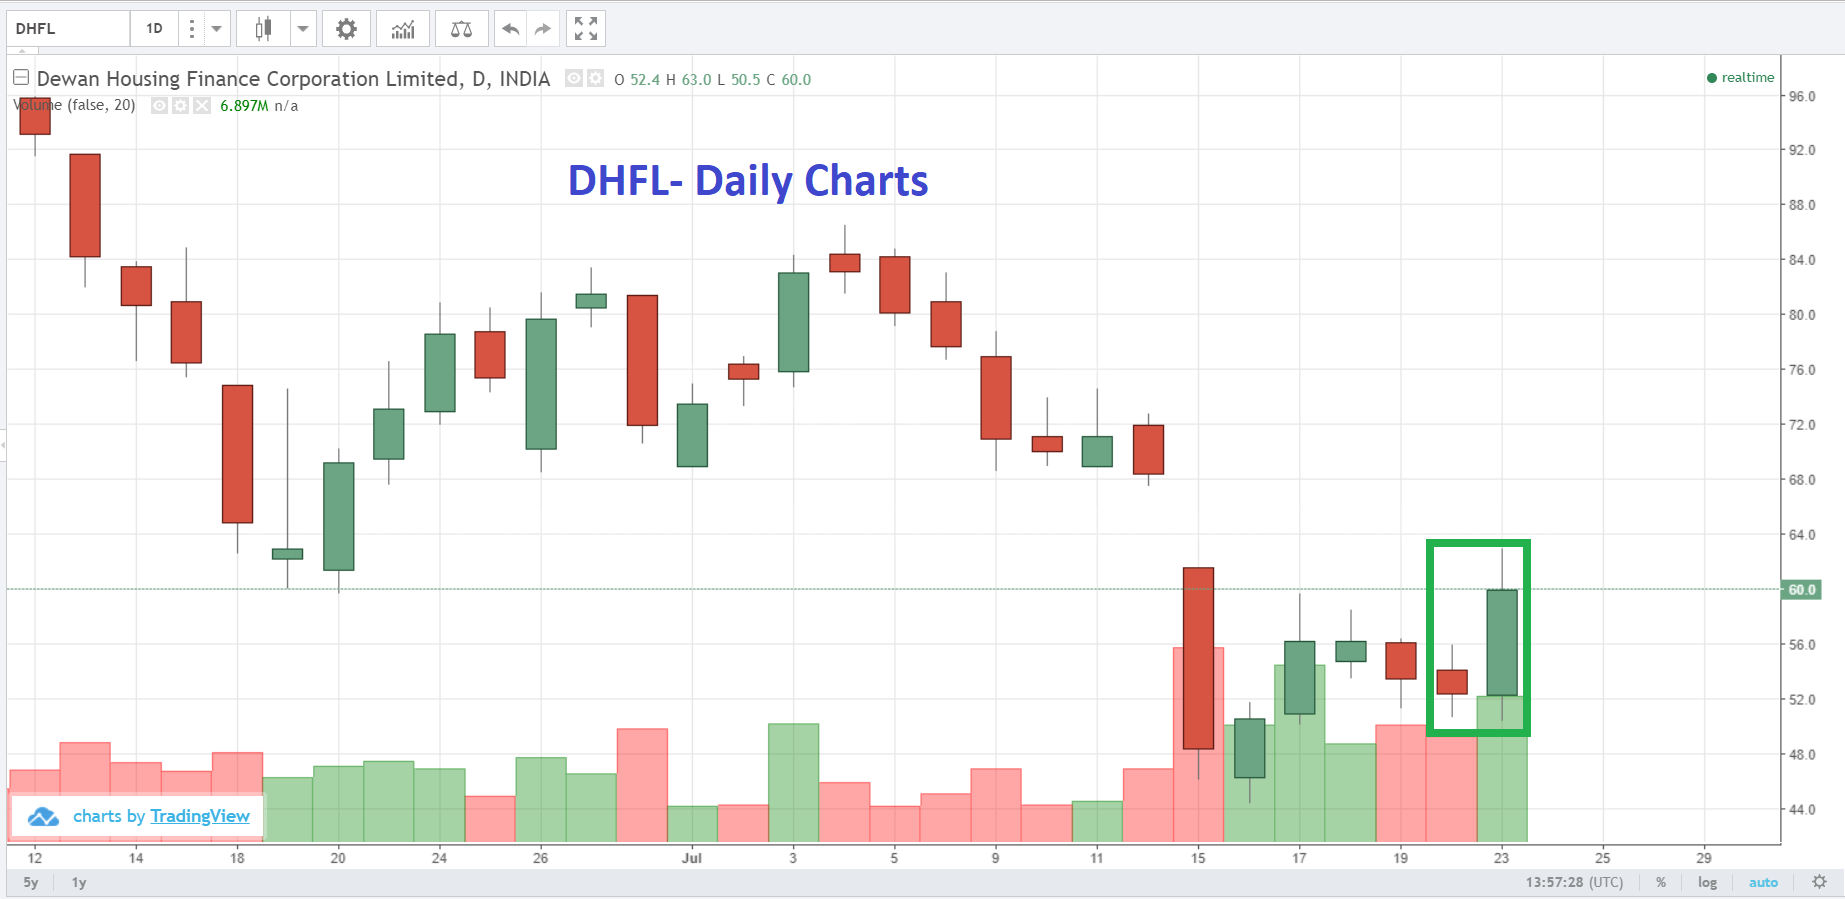
Task: Remove the Volume indicator with the X icon
Action: click(x=202, y=106)
